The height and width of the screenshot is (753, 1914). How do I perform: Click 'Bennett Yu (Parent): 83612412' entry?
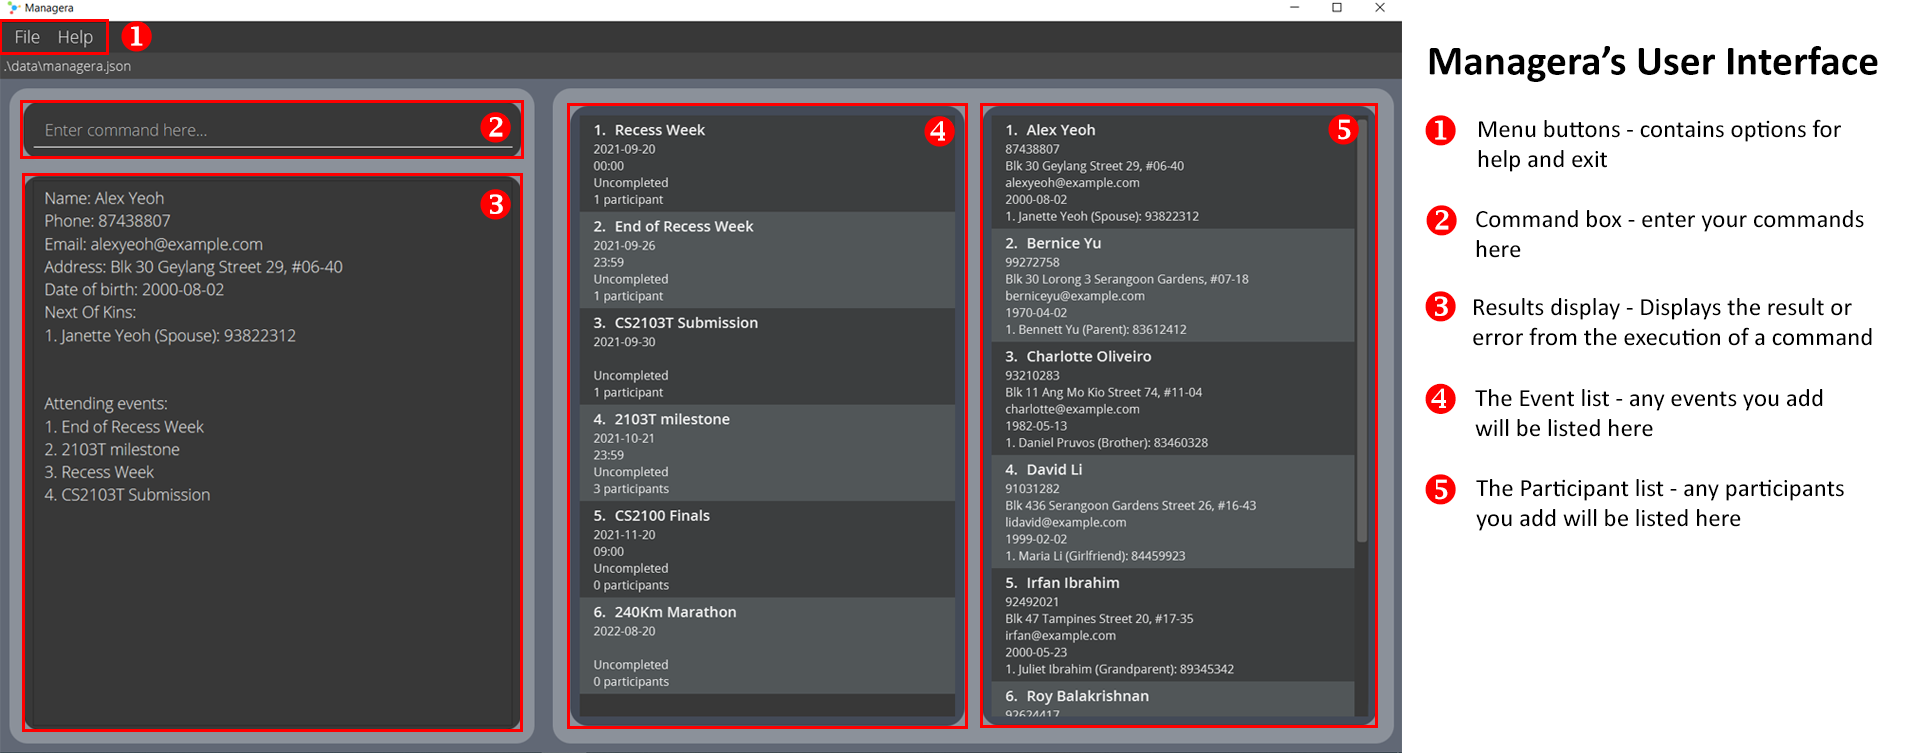pos(1096,329)
